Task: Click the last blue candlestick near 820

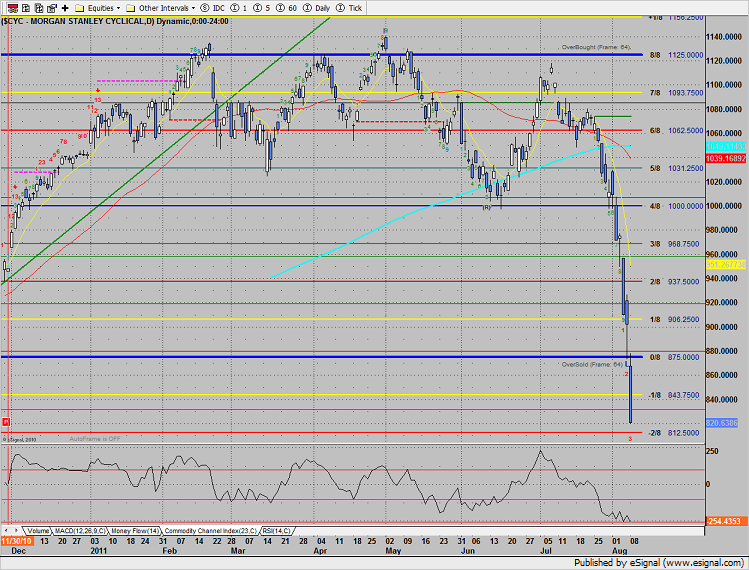Action: (x=631, y=394)
